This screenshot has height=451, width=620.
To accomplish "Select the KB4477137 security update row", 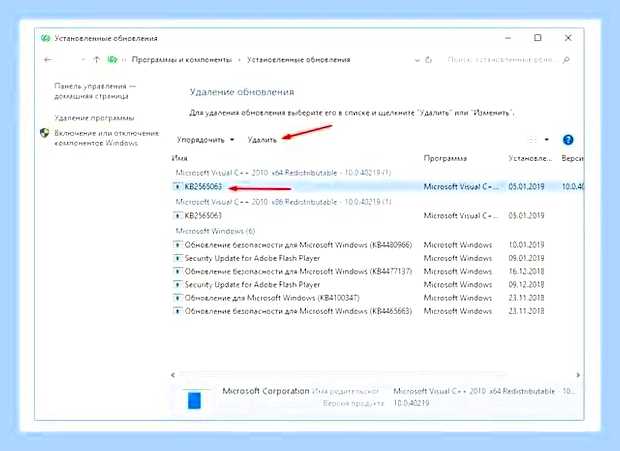I will pos(378,272).
